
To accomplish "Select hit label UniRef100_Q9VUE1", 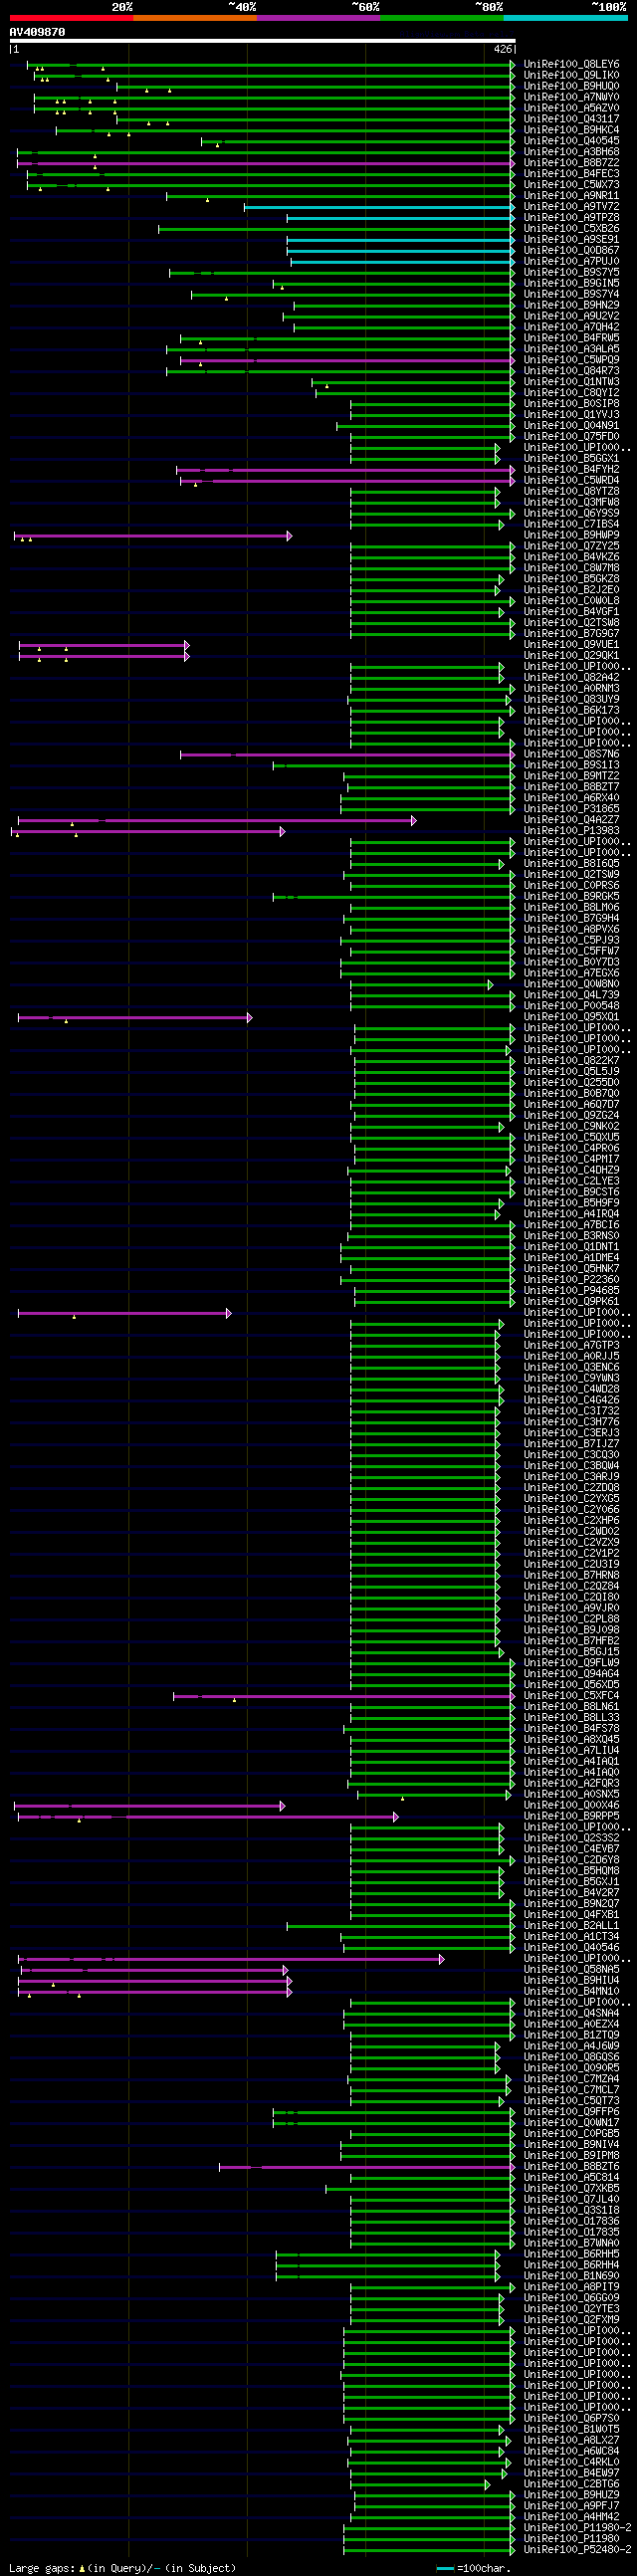I will click(571, 645).
